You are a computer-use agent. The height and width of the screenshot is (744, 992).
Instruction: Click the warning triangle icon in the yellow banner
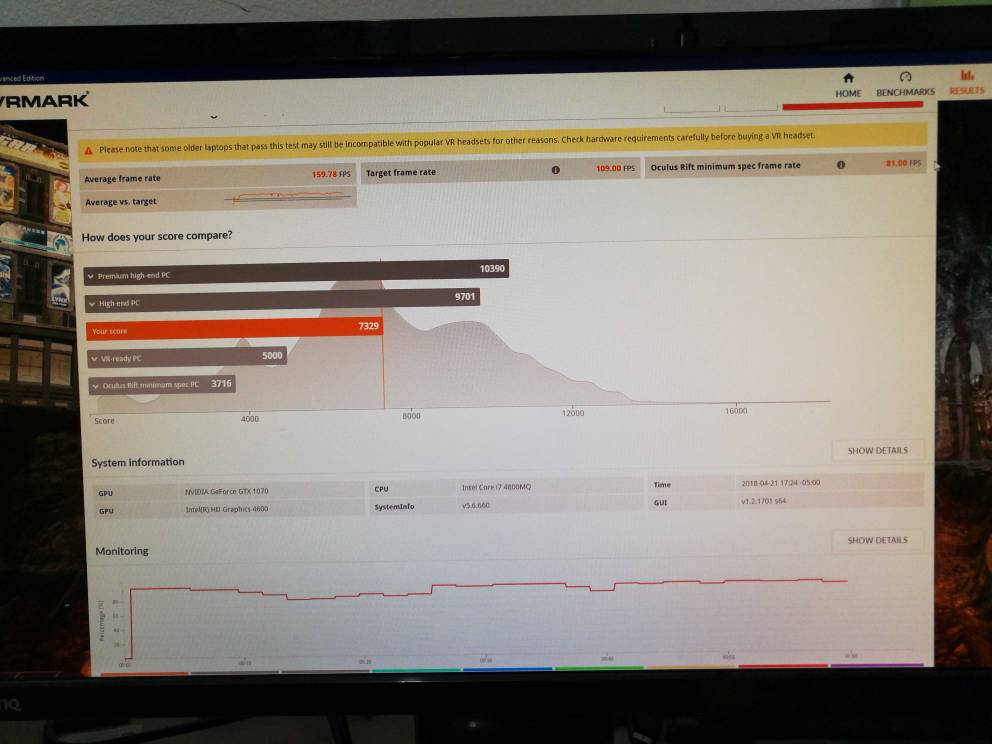pos(88,151)
